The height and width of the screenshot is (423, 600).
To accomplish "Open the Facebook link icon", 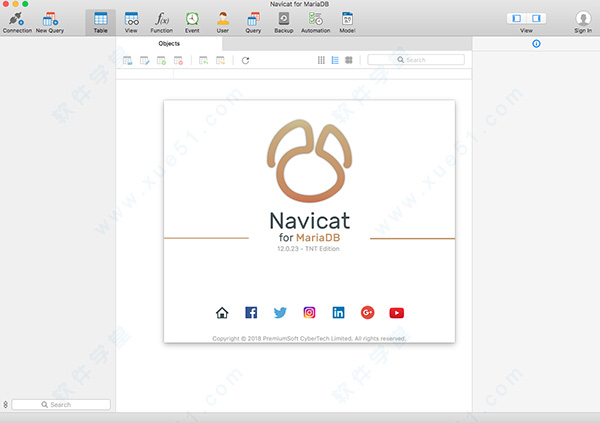I will pos(251,313).
